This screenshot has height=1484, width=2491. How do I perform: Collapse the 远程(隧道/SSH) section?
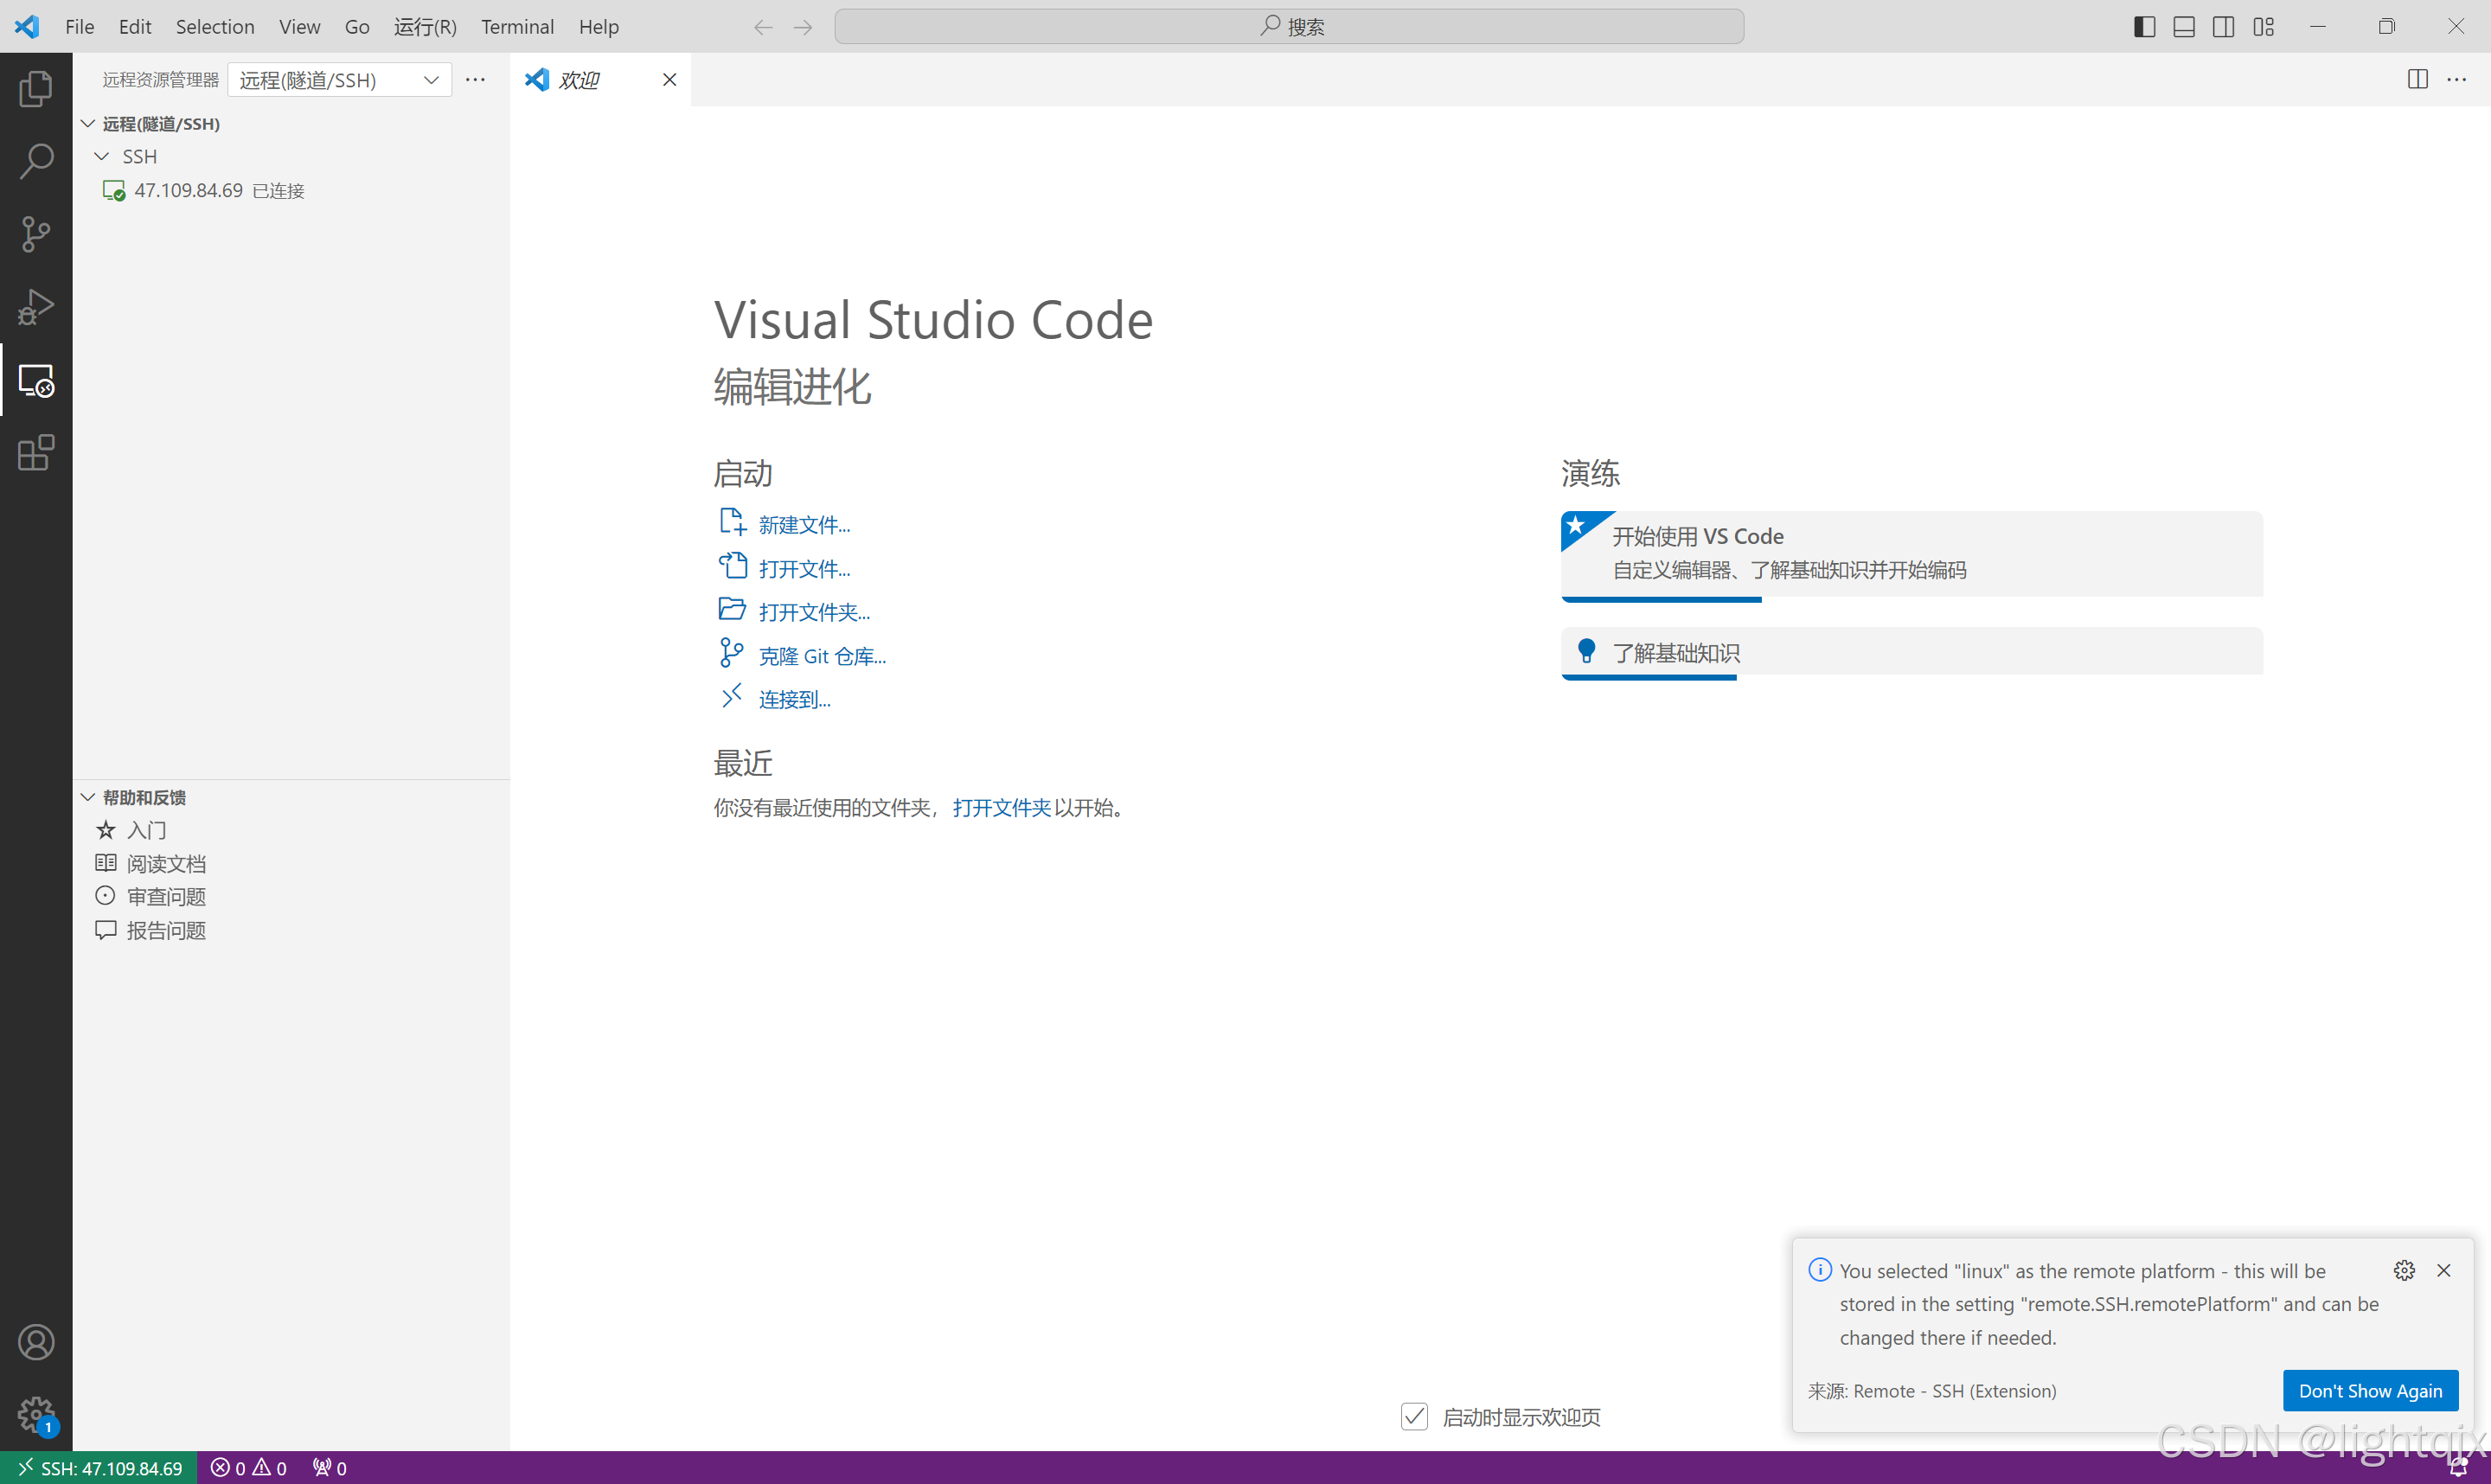coord(88,124)
